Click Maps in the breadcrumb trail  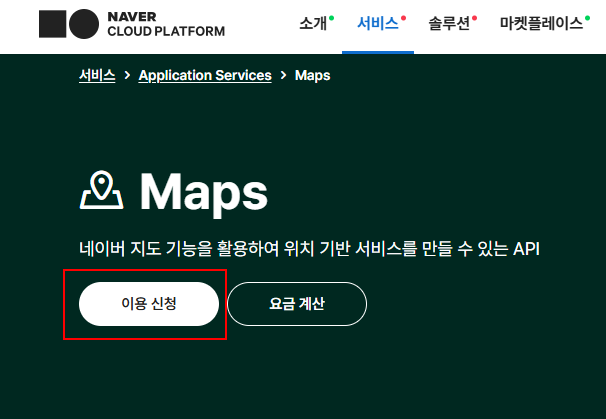[x=312, y=75]
